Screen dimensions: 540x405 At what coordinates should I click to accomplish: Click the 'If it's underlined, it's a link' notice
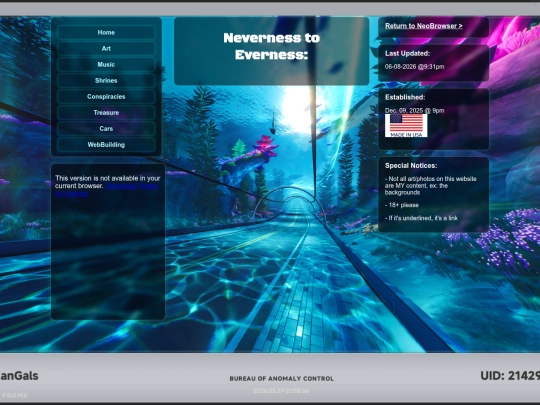coord(421,218)
